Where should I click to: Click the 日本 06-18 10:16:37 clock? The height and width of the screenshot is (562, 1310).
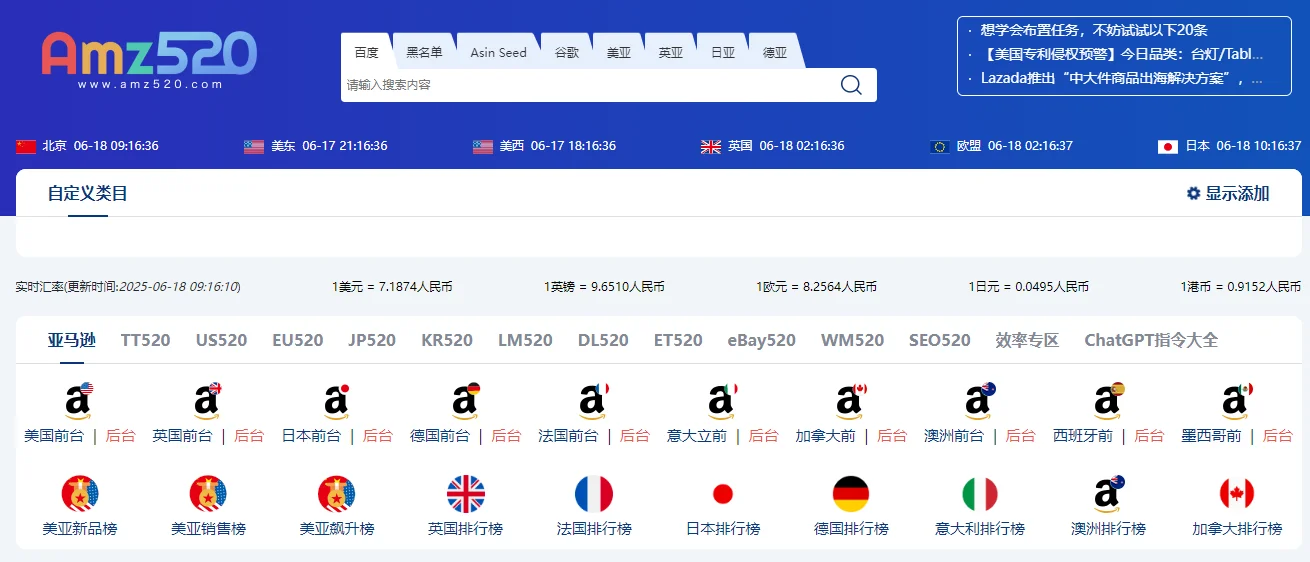1230,146
